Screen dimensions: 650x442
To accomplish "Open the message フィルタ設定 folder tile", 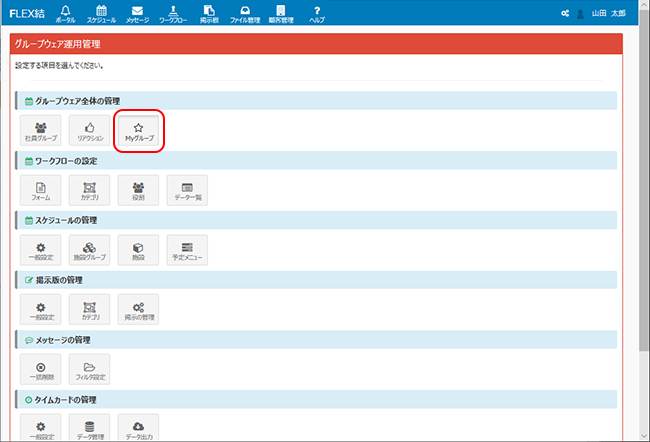I will pos(90,369).
